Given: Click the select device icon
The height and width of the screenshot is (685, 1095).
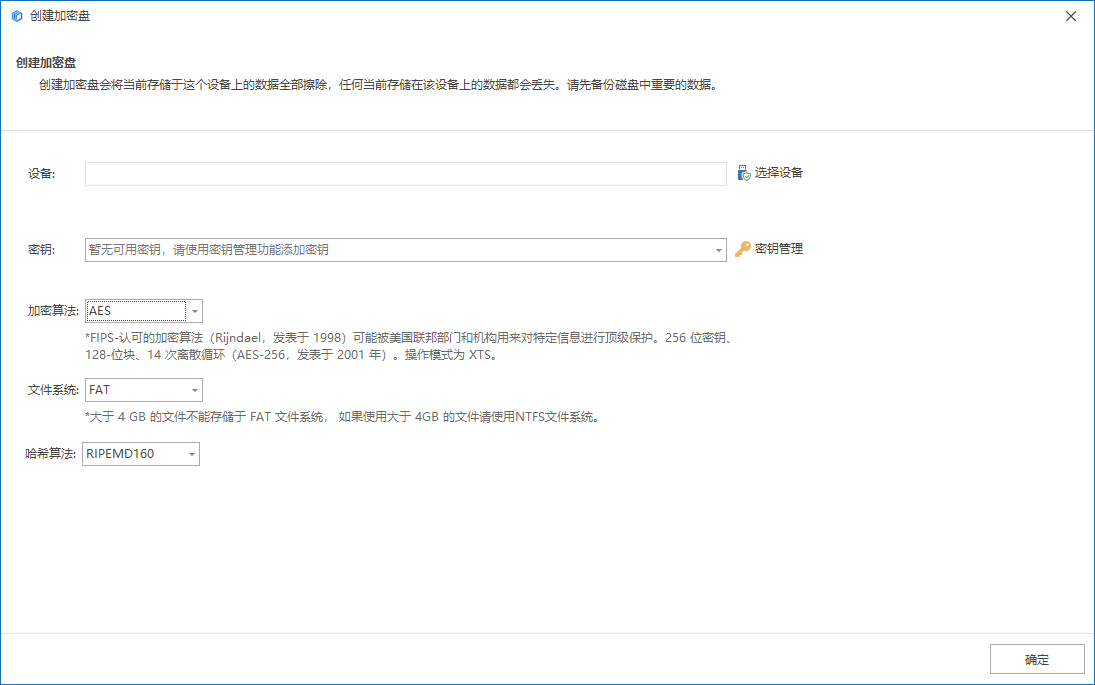Looking at the screenshot, I should click(743, 173).
